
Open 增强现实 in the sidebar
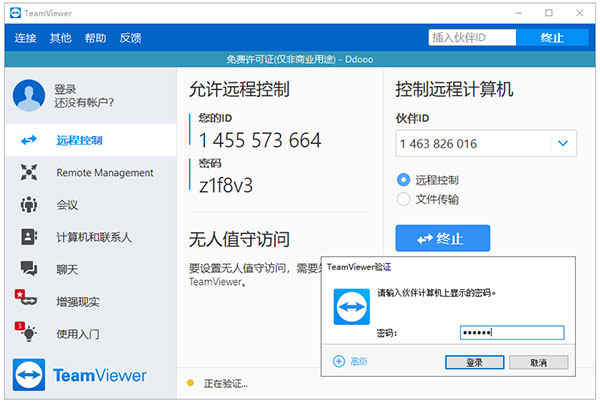pyautogui.click(x=91, y=302)
